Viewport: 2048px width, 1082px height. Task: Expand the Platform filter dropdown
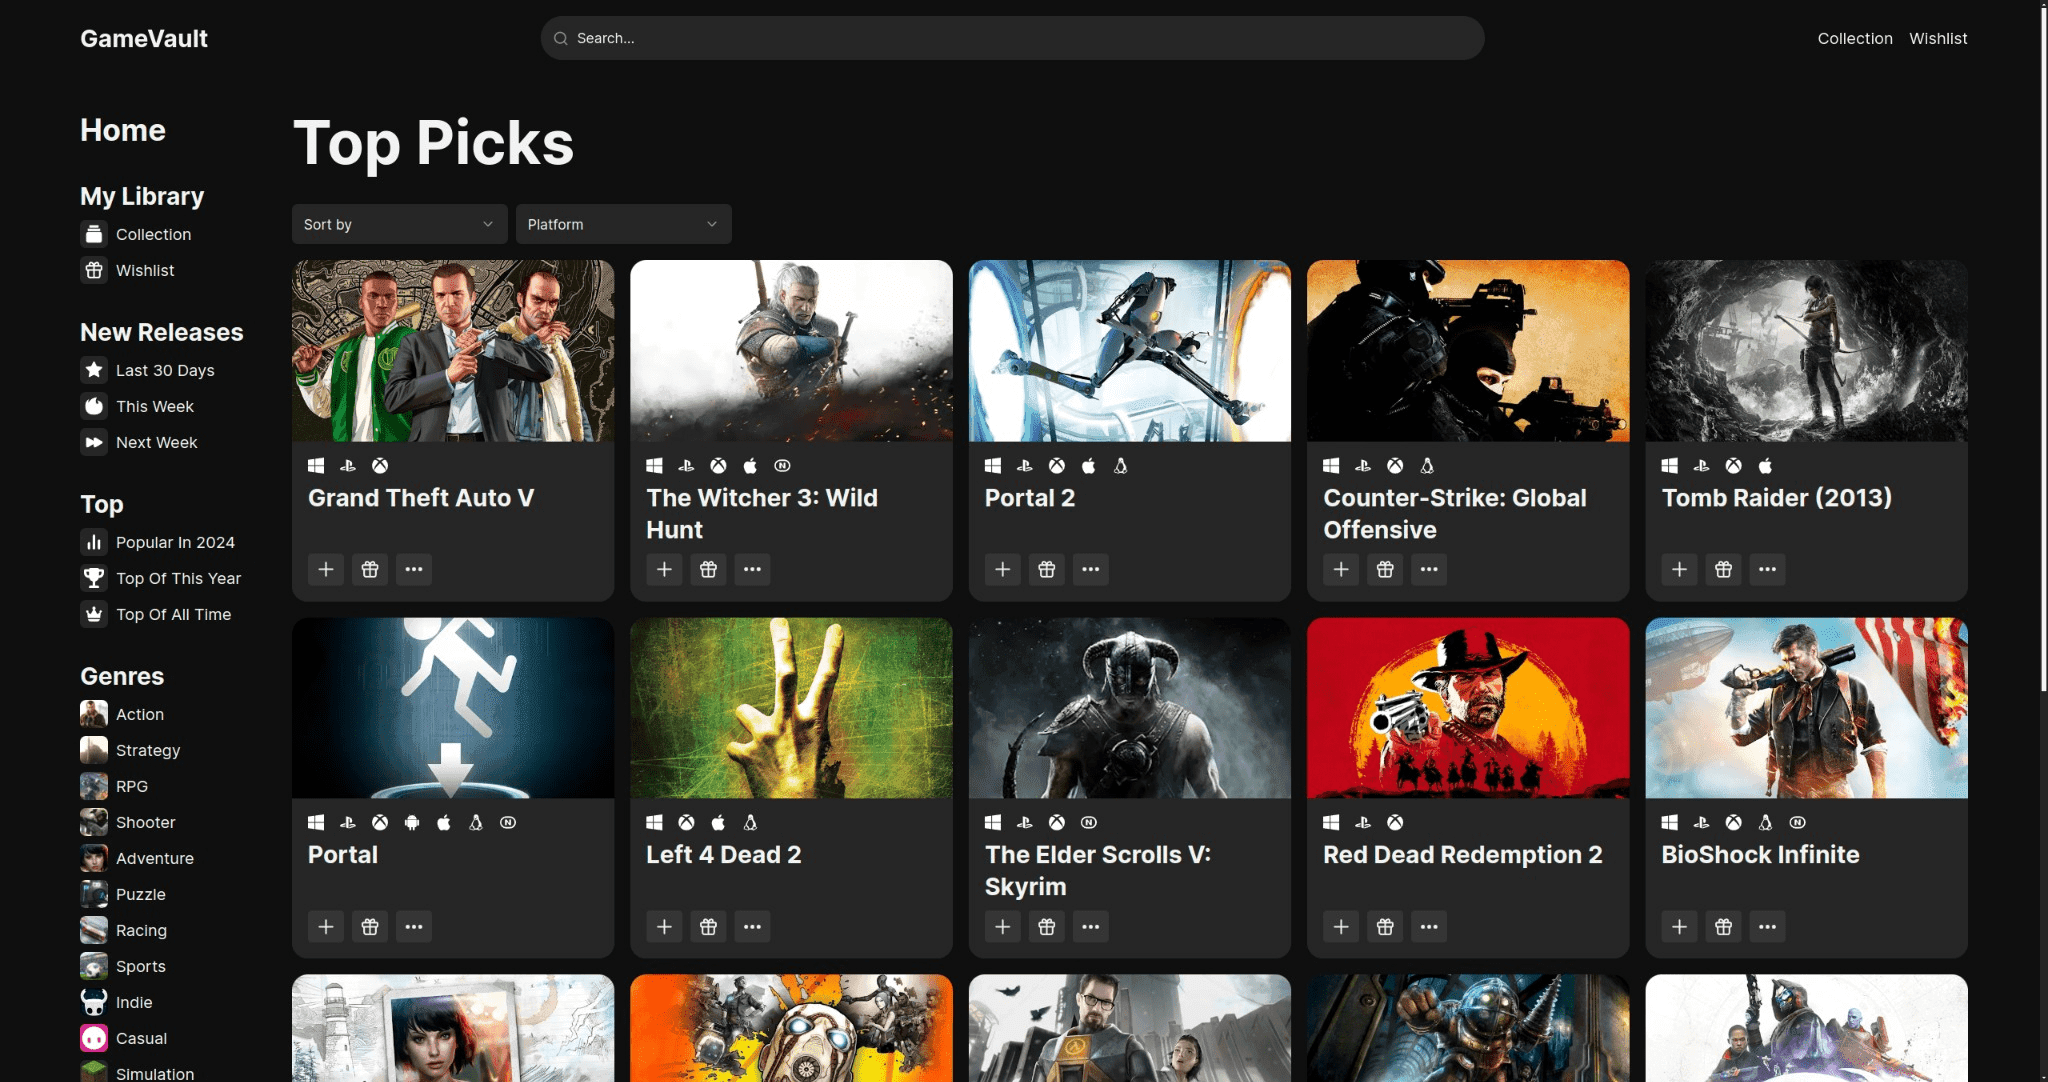click(623, 224)
